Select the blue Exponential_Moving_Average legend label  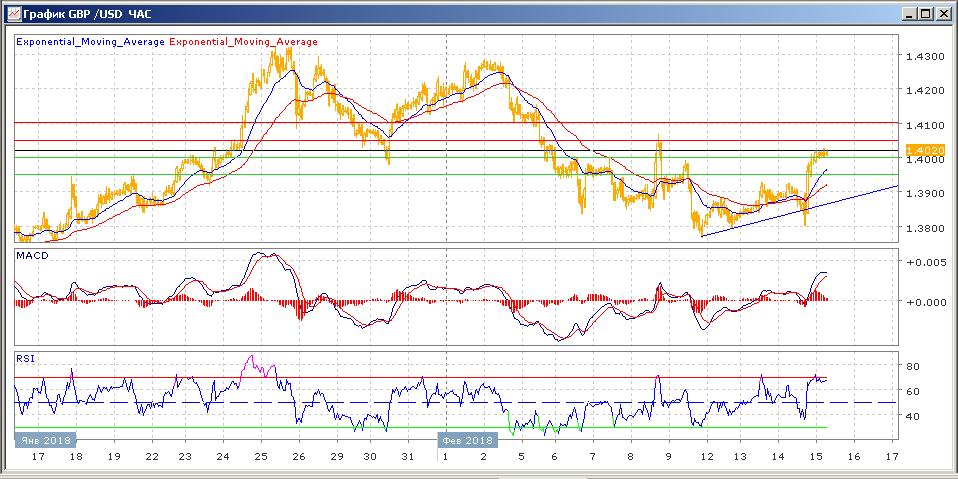click(91, 42)
